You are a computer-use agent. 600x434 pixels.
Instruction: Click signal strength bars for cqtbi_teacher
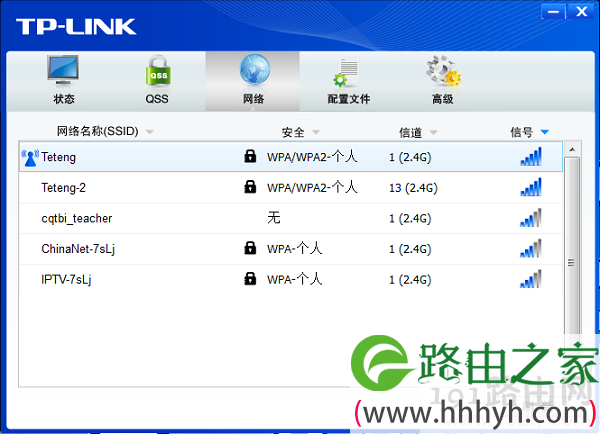531,218
